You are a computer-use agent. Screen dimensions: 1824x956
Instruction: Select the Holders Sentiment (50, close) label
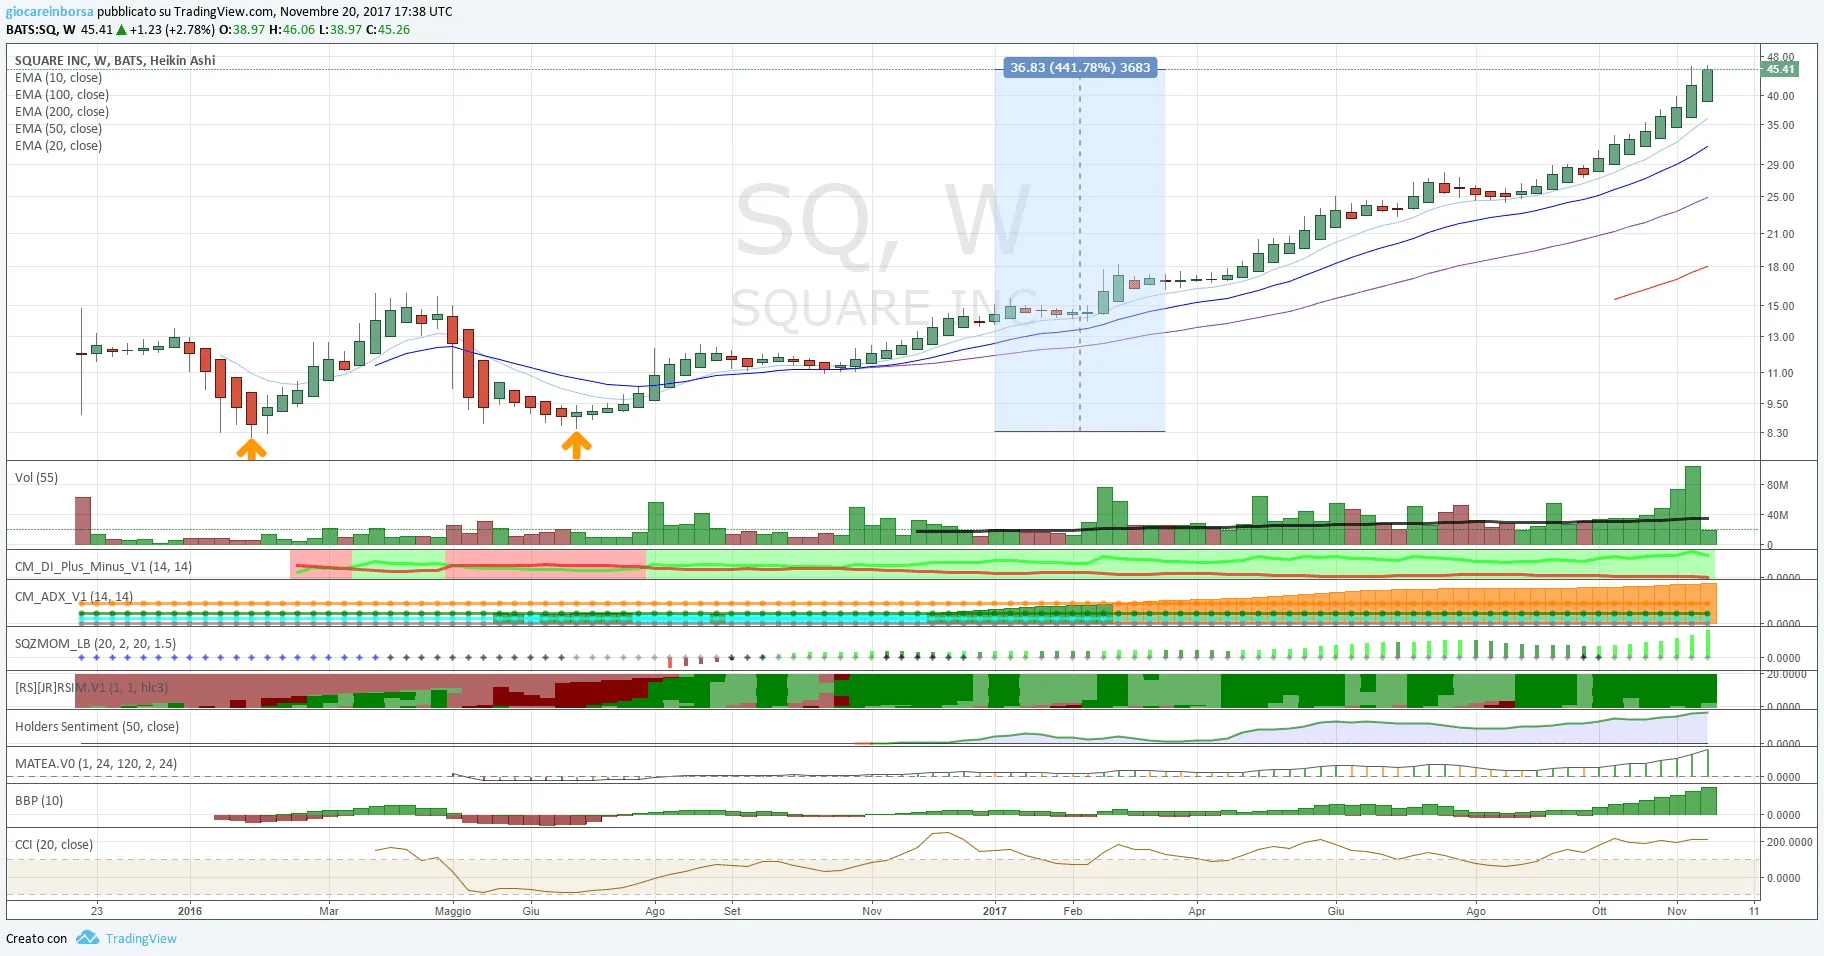(x=97, y=727)
